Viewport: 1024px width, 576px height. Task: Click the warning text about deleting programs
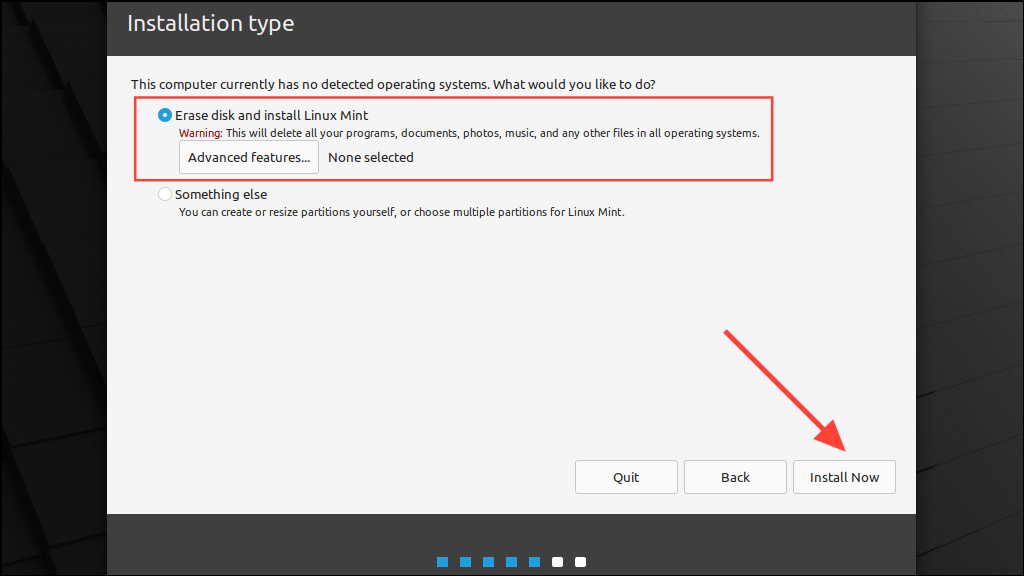click(468, 133)
